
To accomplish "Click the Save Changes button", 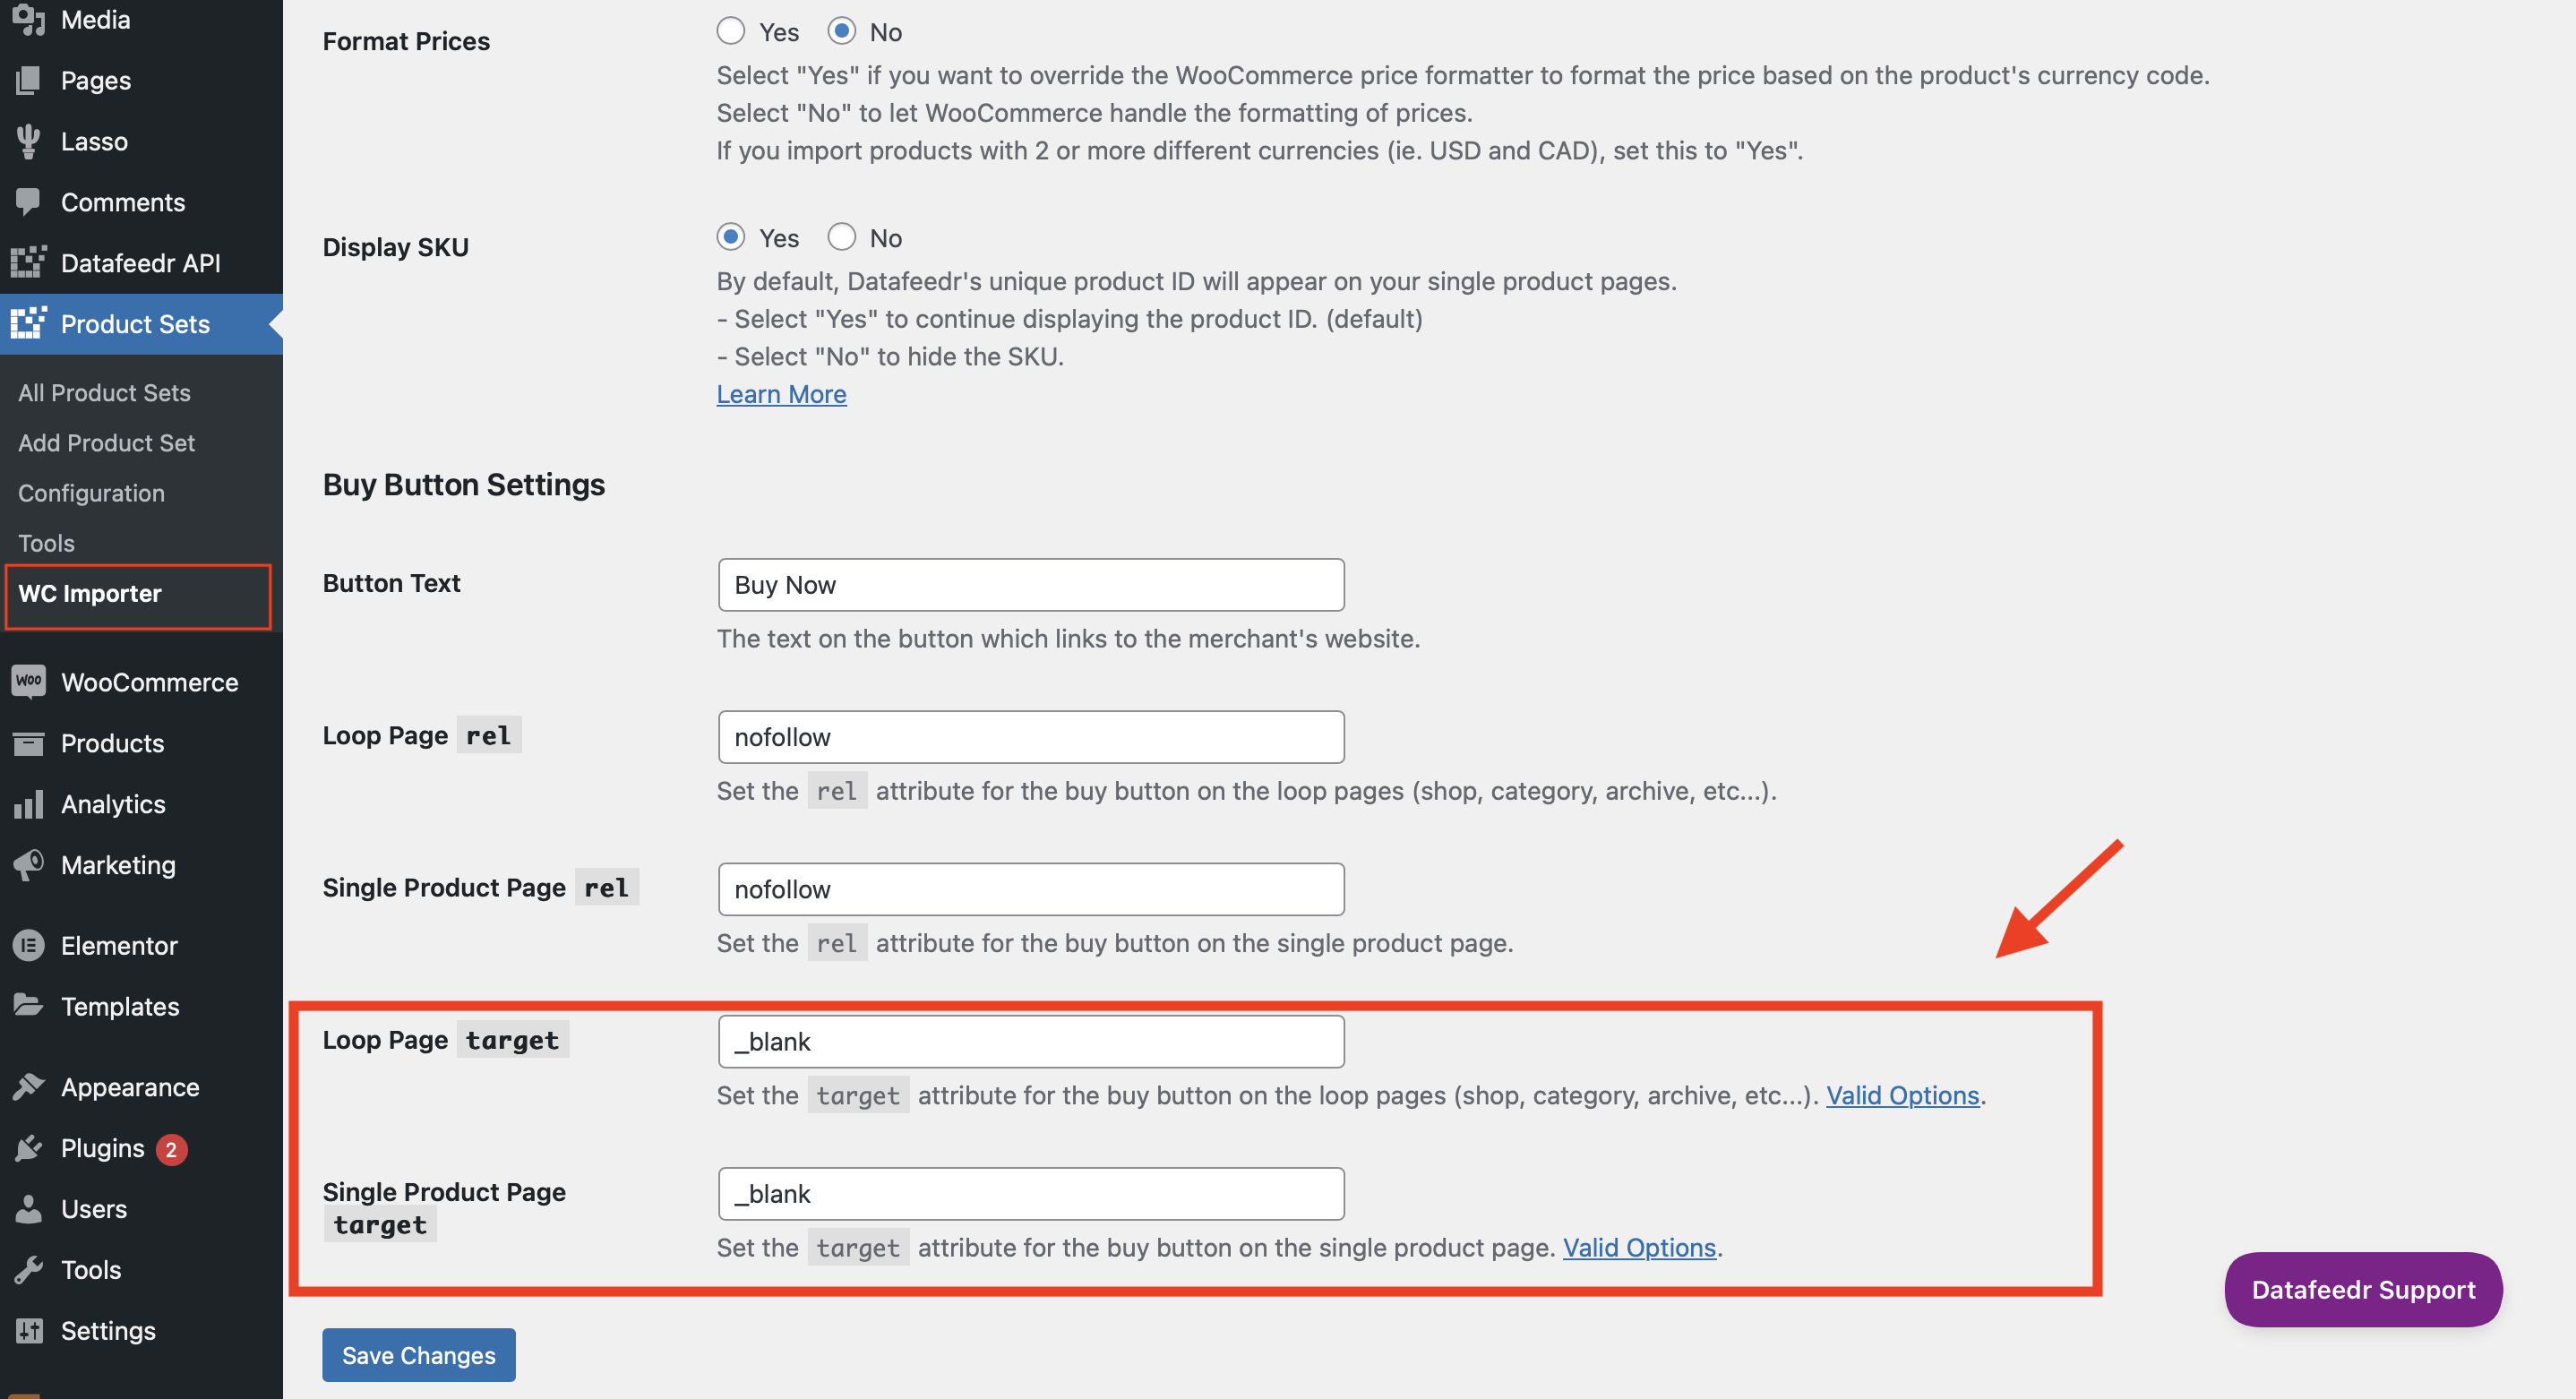I will [x=419, y=1355].
